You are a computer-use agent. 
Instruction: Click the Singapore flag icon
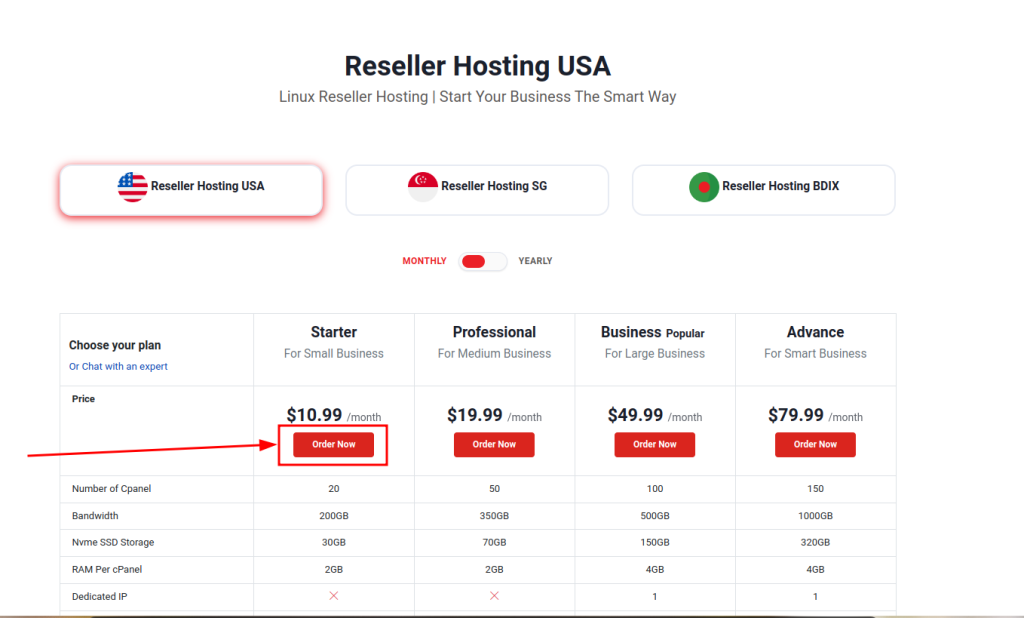423,187
